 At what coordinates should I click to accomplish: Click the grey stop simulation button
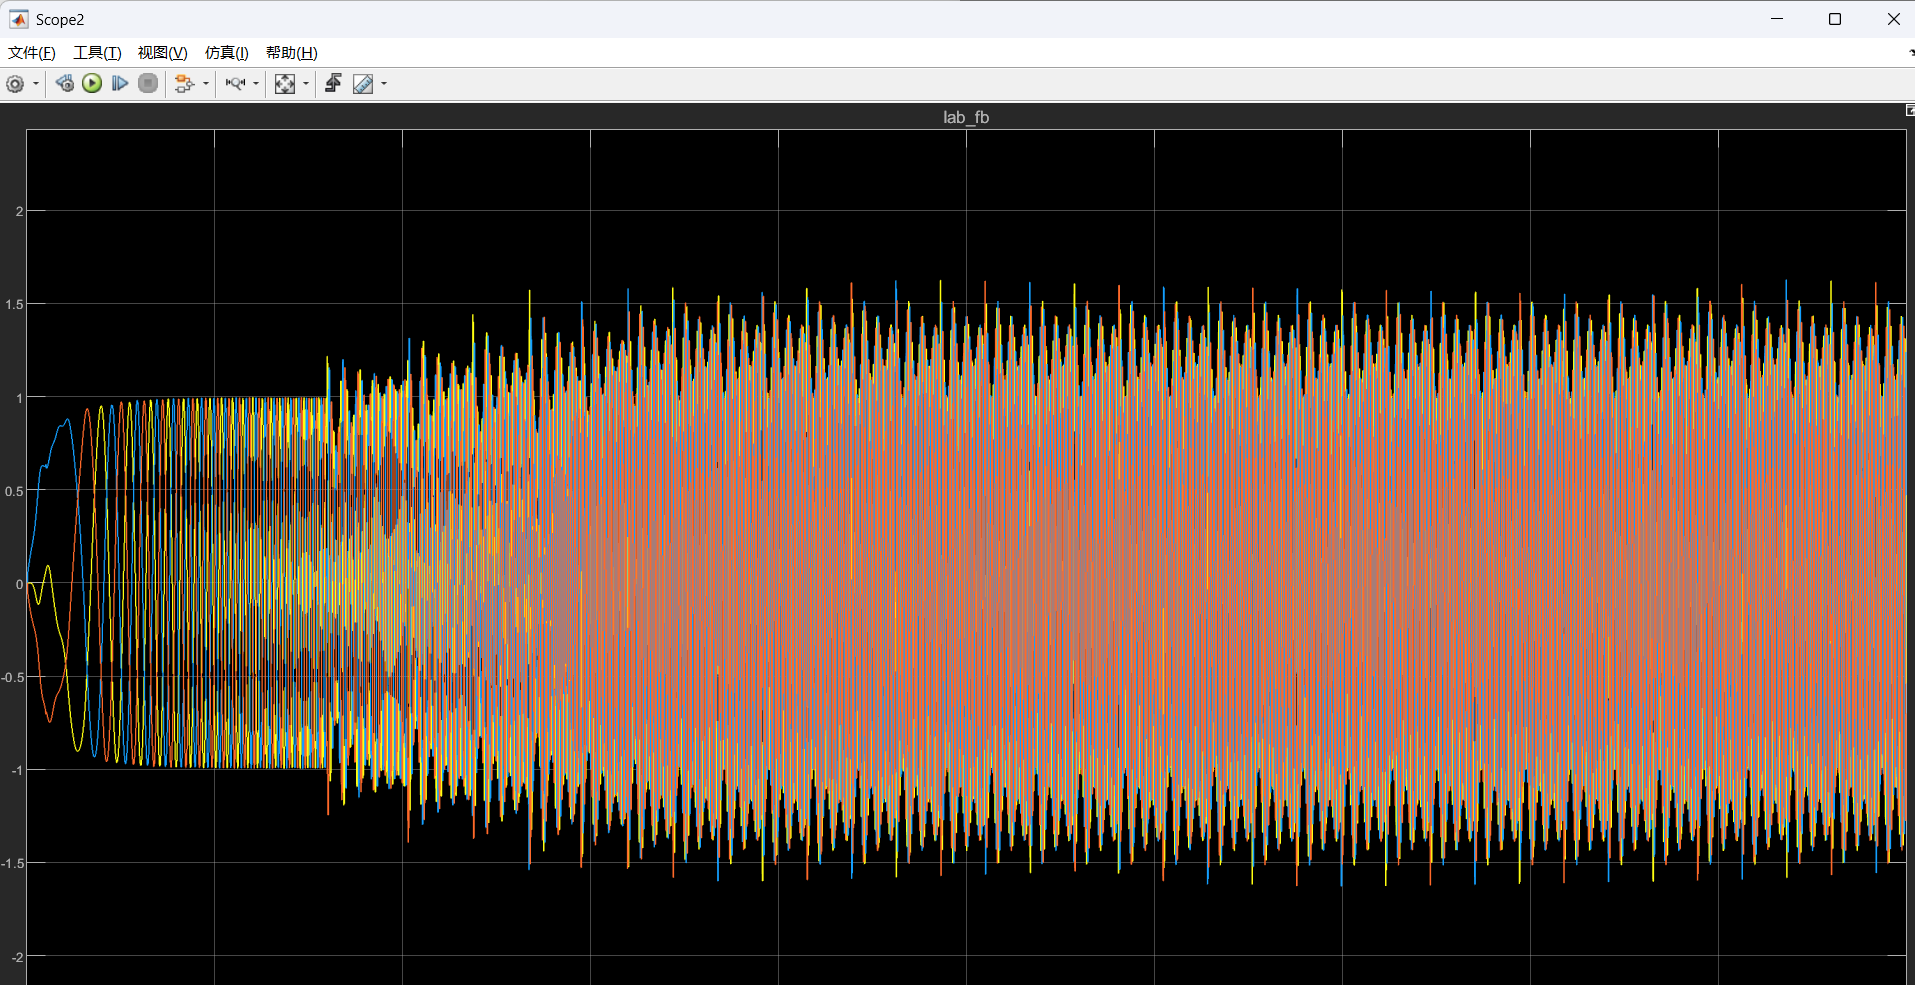point(148,84)
